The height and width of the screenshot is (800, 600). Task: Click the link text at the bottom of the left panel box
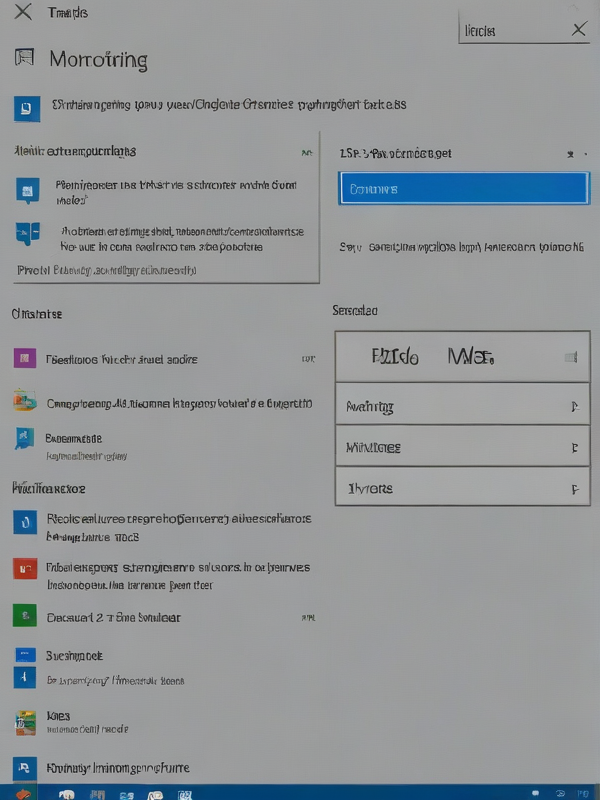pyautogui.click(x=106, y=270)
